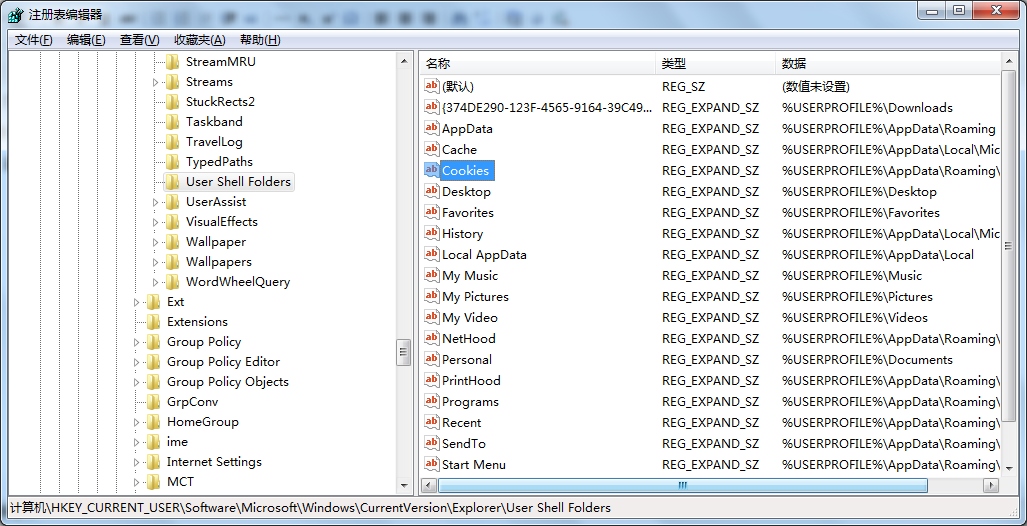Expand the Internet Settings tree node
This screenshot has width=1027, height=526.
(x=136, y=462)
